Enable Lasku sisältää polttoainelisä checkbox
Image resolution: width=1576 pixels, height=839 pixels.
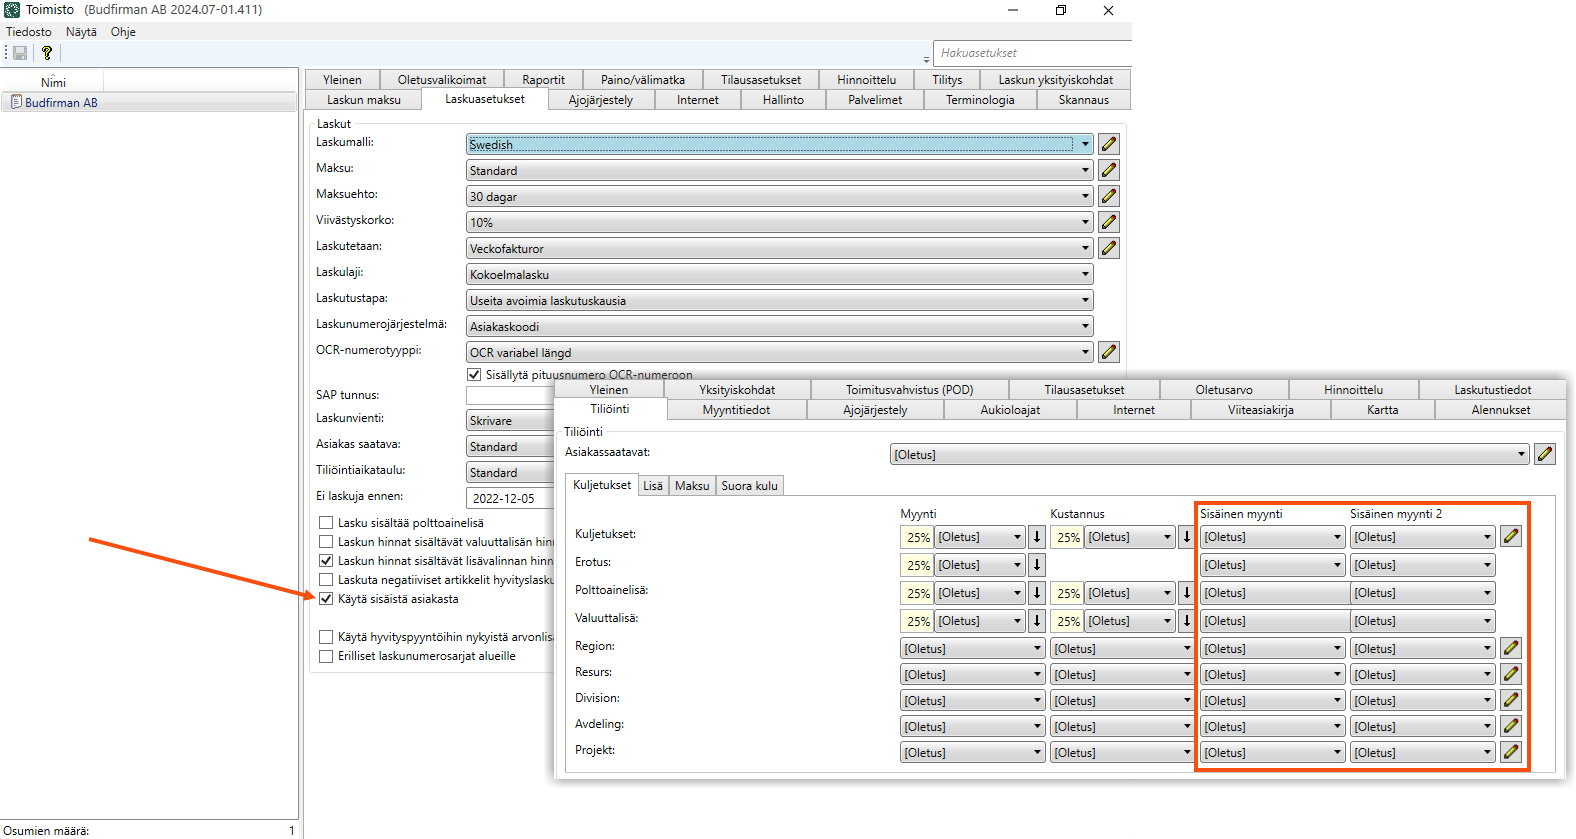coord(326,523)
